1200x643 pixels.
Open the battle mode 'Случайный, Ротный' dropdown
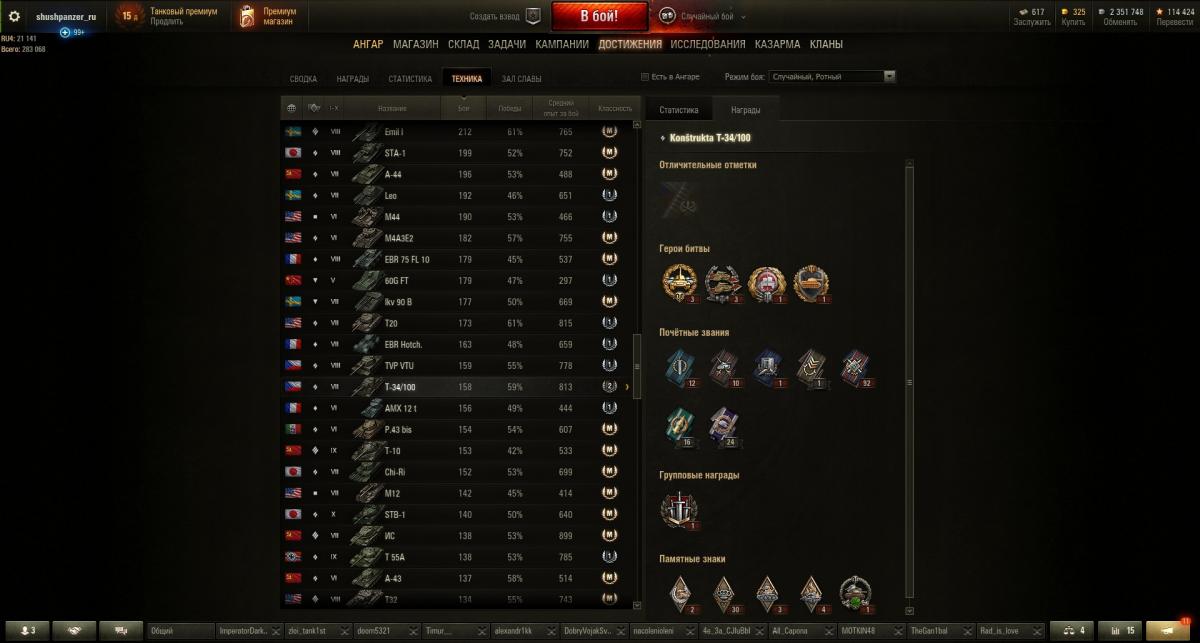(x=832, y=76)
